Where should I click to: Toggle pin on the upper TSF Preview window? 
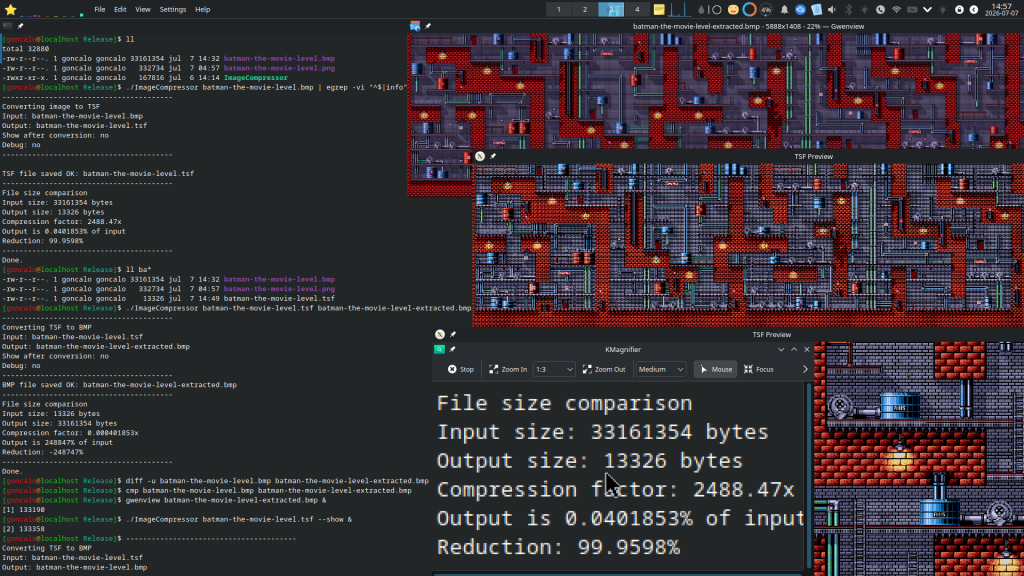tap(493, 156)
